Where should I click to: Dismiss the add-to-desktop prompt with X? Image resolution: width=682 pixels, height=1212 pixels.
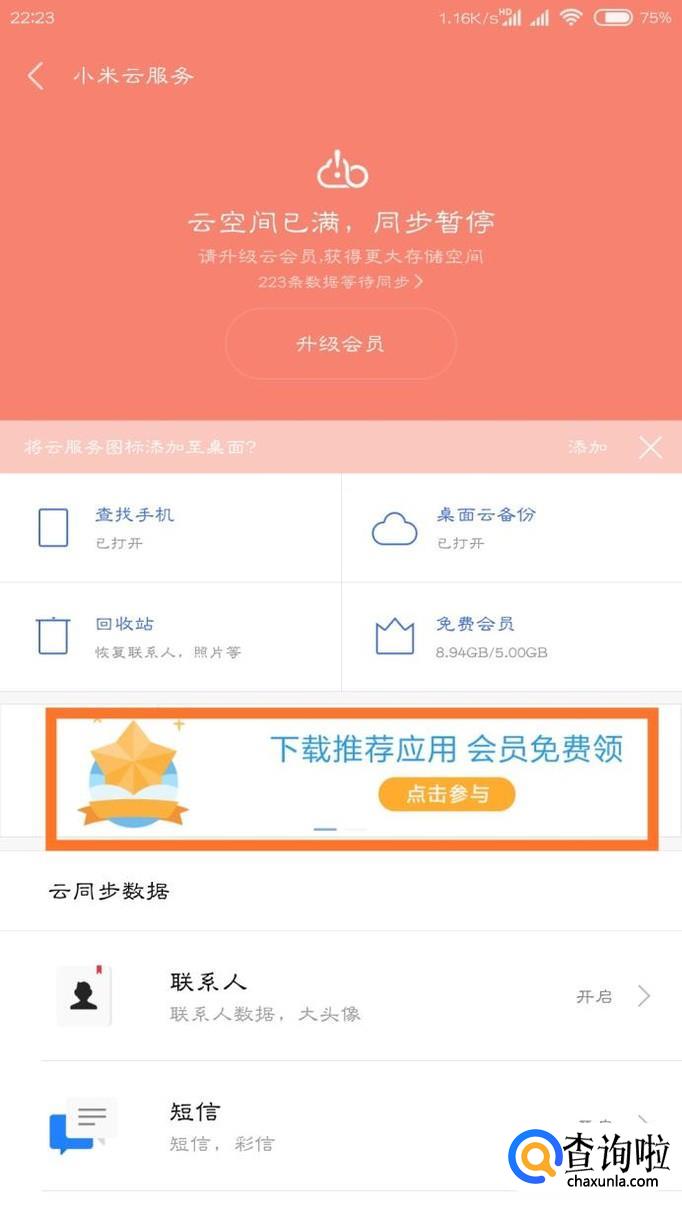click(x=651, y=447)
